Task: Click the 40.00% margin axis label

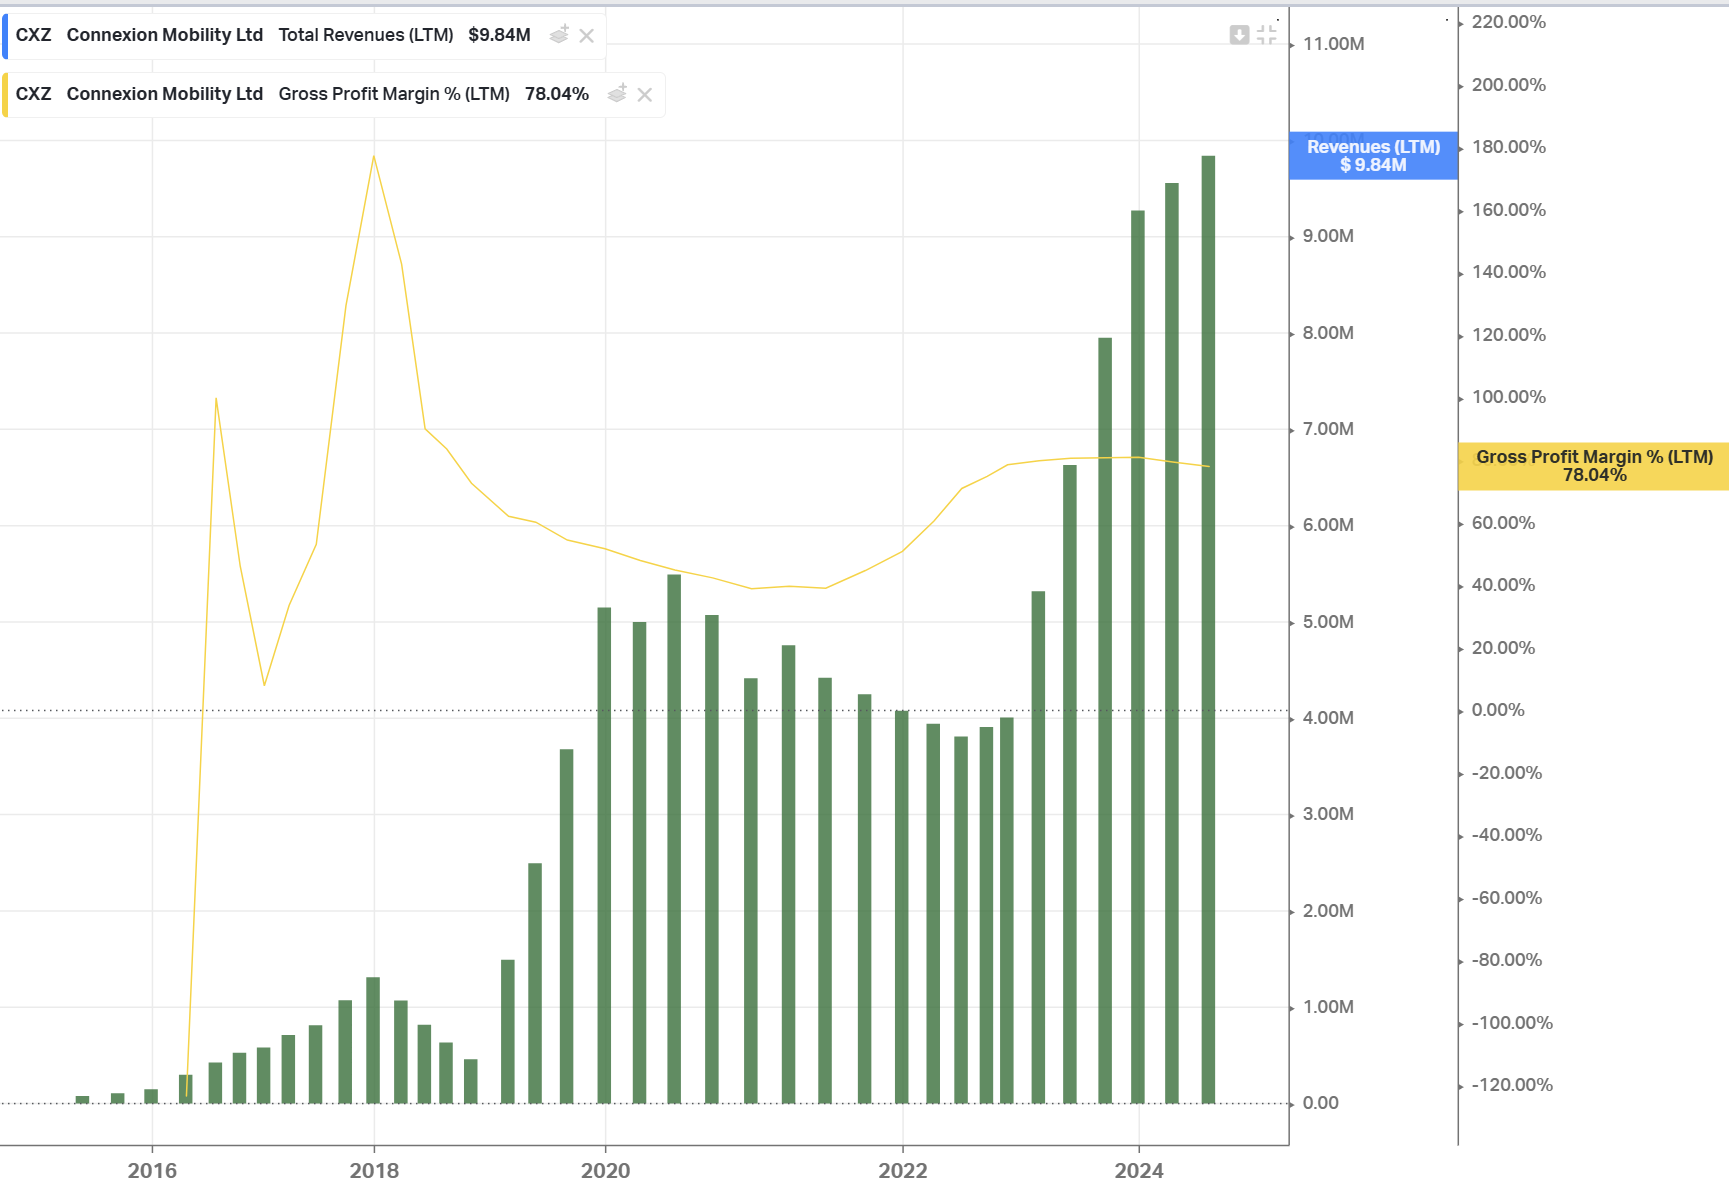Action: (x=1503, y=585)
